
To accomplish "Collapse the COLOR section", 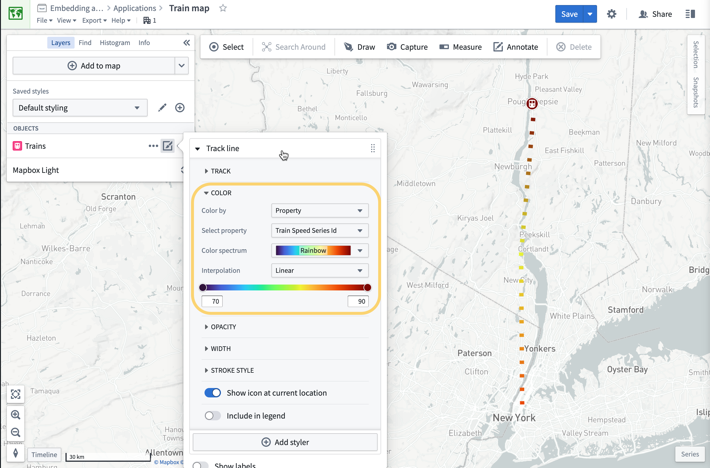I will click(x=218, y=193).
